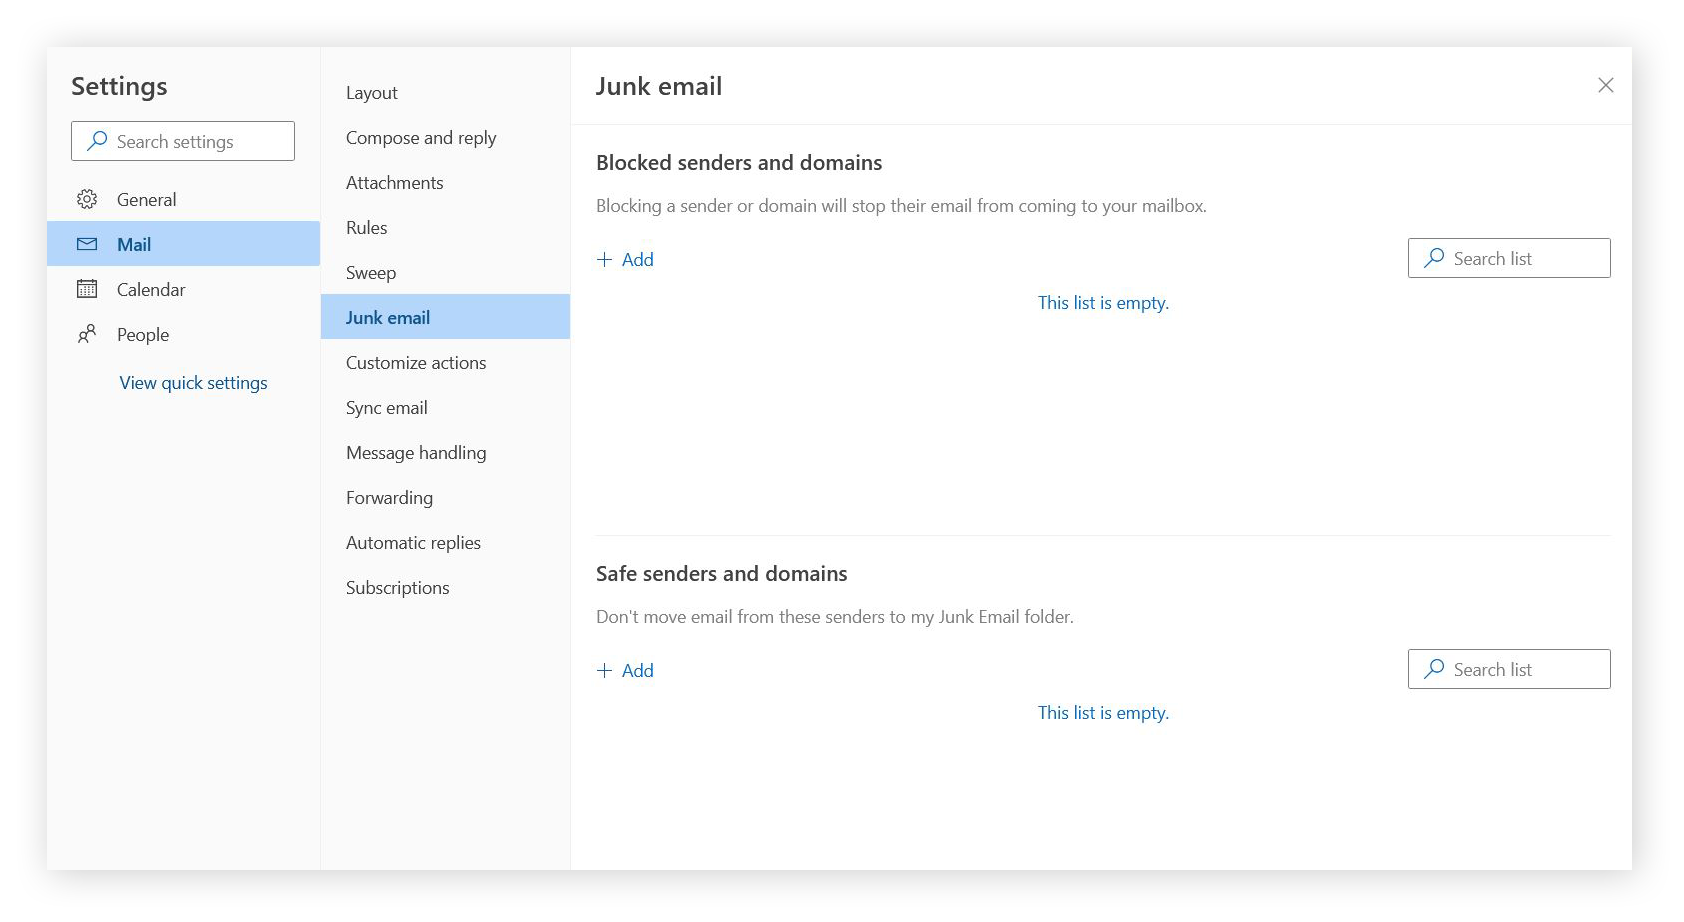The width and height of the screenshot is (1684, 922).
Task: Open the Message handling settings
Action: click(415, 452)
